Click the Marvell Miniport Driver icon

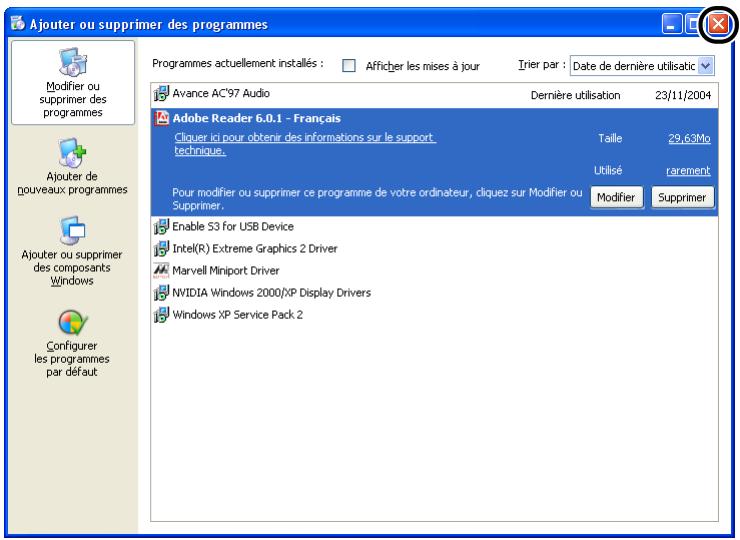tap(161, 270)
